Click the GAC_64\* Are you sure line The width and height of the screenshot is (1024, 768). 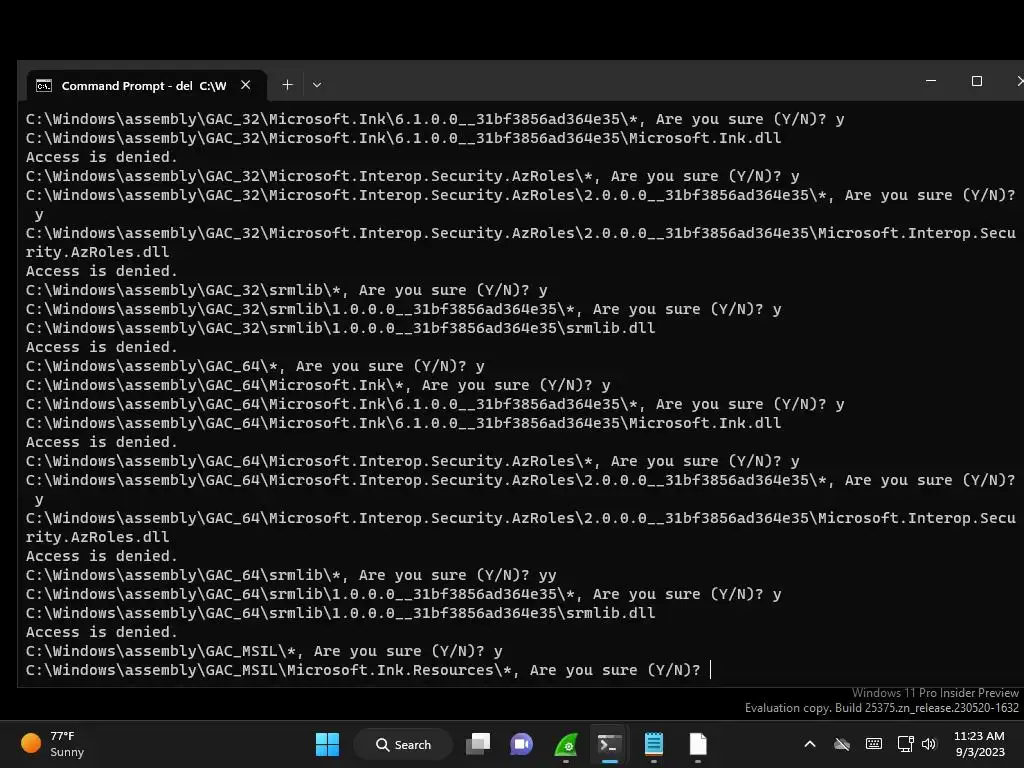coord(255,366)
